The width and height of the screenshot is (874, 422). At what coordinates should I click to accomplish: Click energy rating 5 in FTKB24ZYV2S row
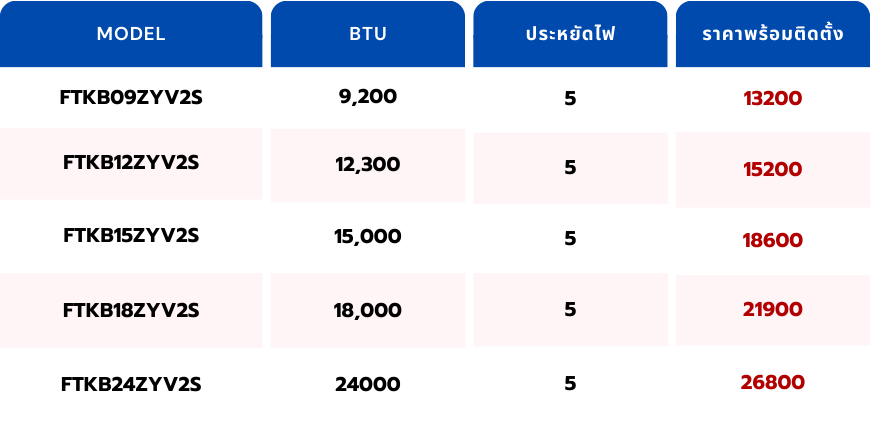[x=570, y=383]
